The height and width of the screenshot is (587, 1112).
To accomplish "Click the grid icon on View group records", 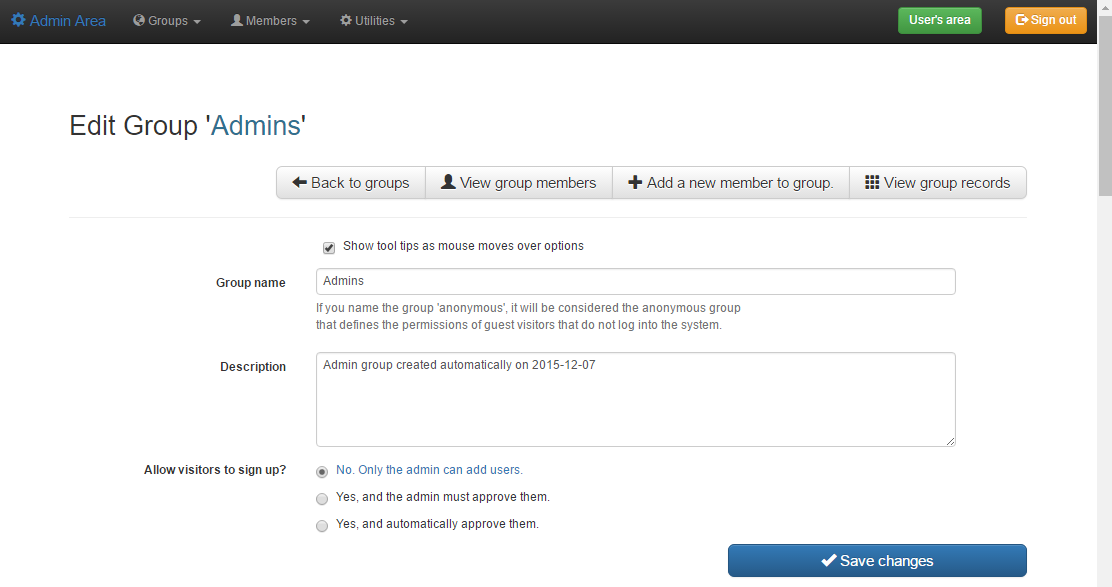I will (x=872, y=182).
